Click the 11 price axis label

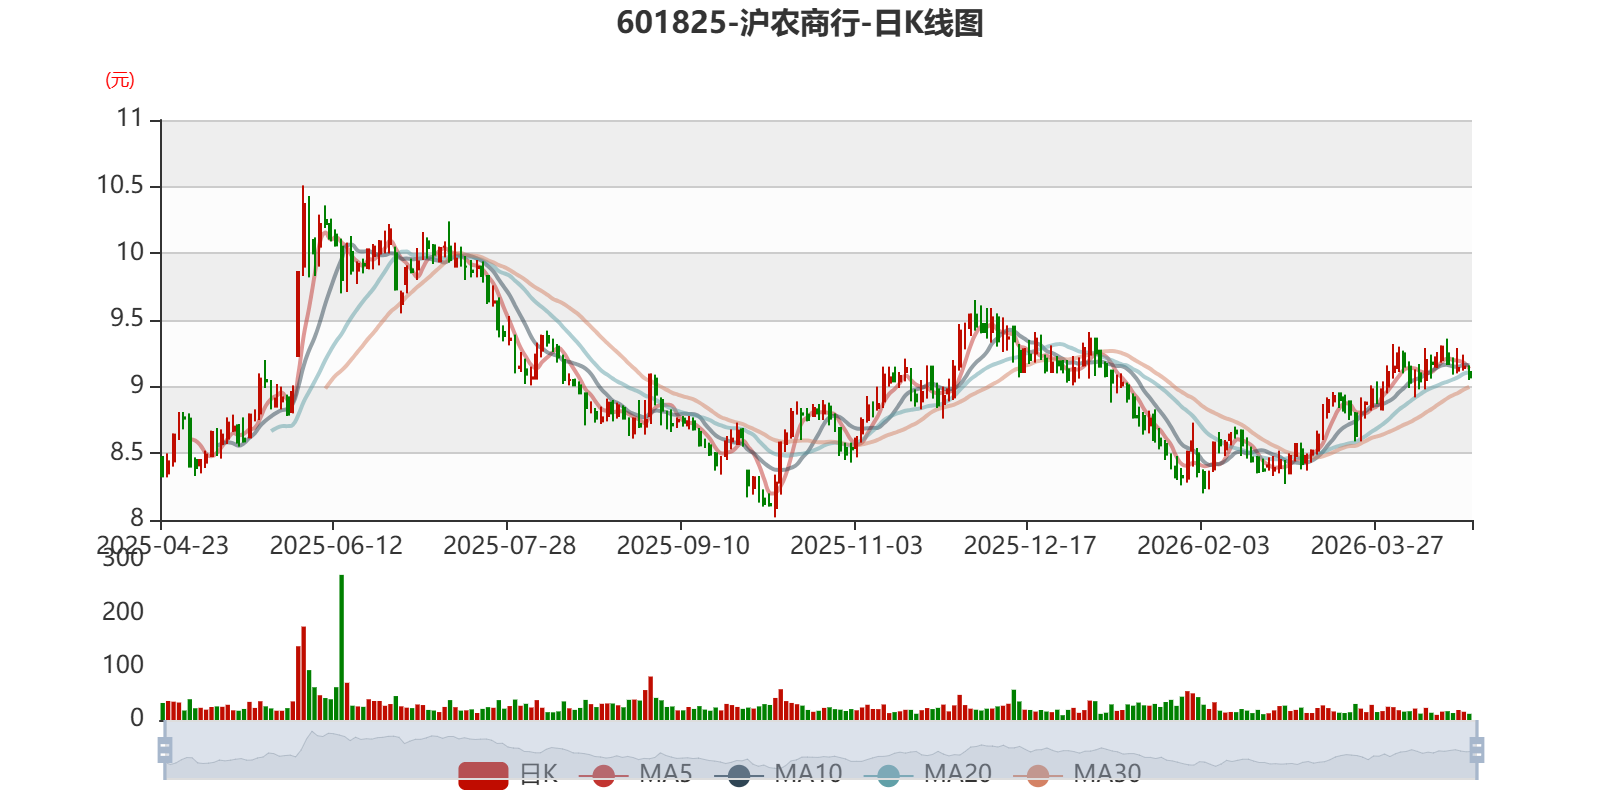(130, 119)
